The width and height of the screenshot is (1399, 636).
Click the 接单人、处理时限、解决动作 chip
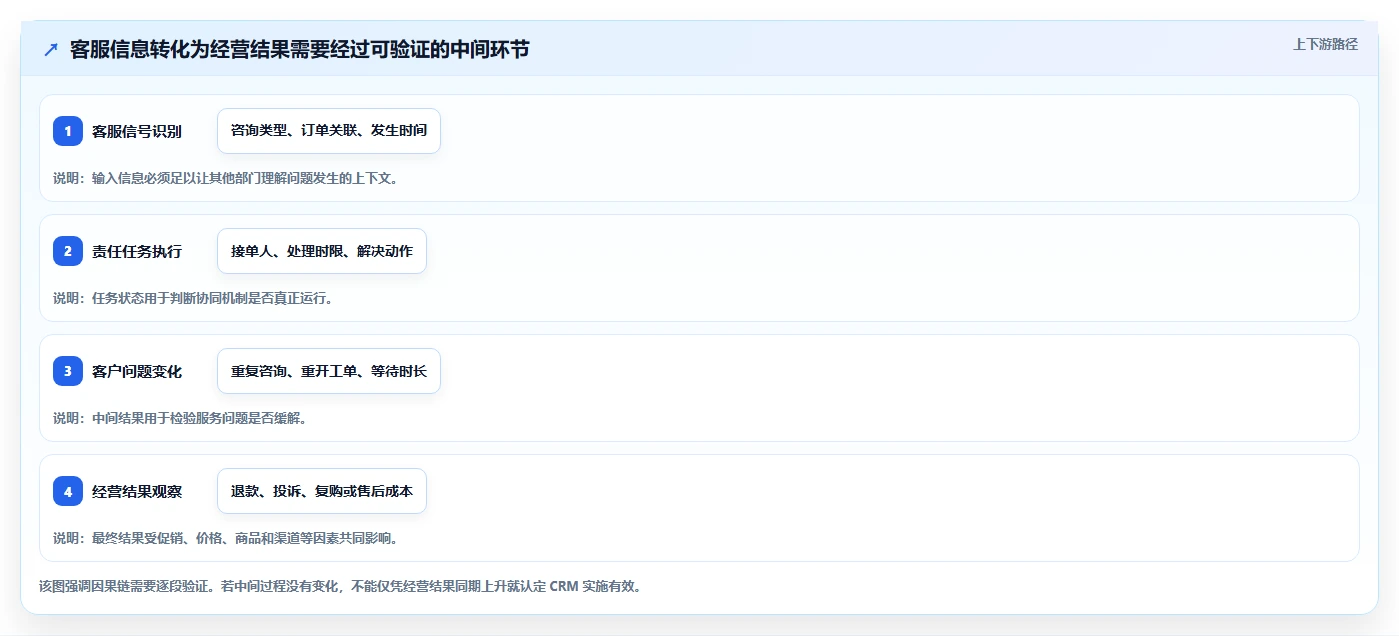point(322,251)
